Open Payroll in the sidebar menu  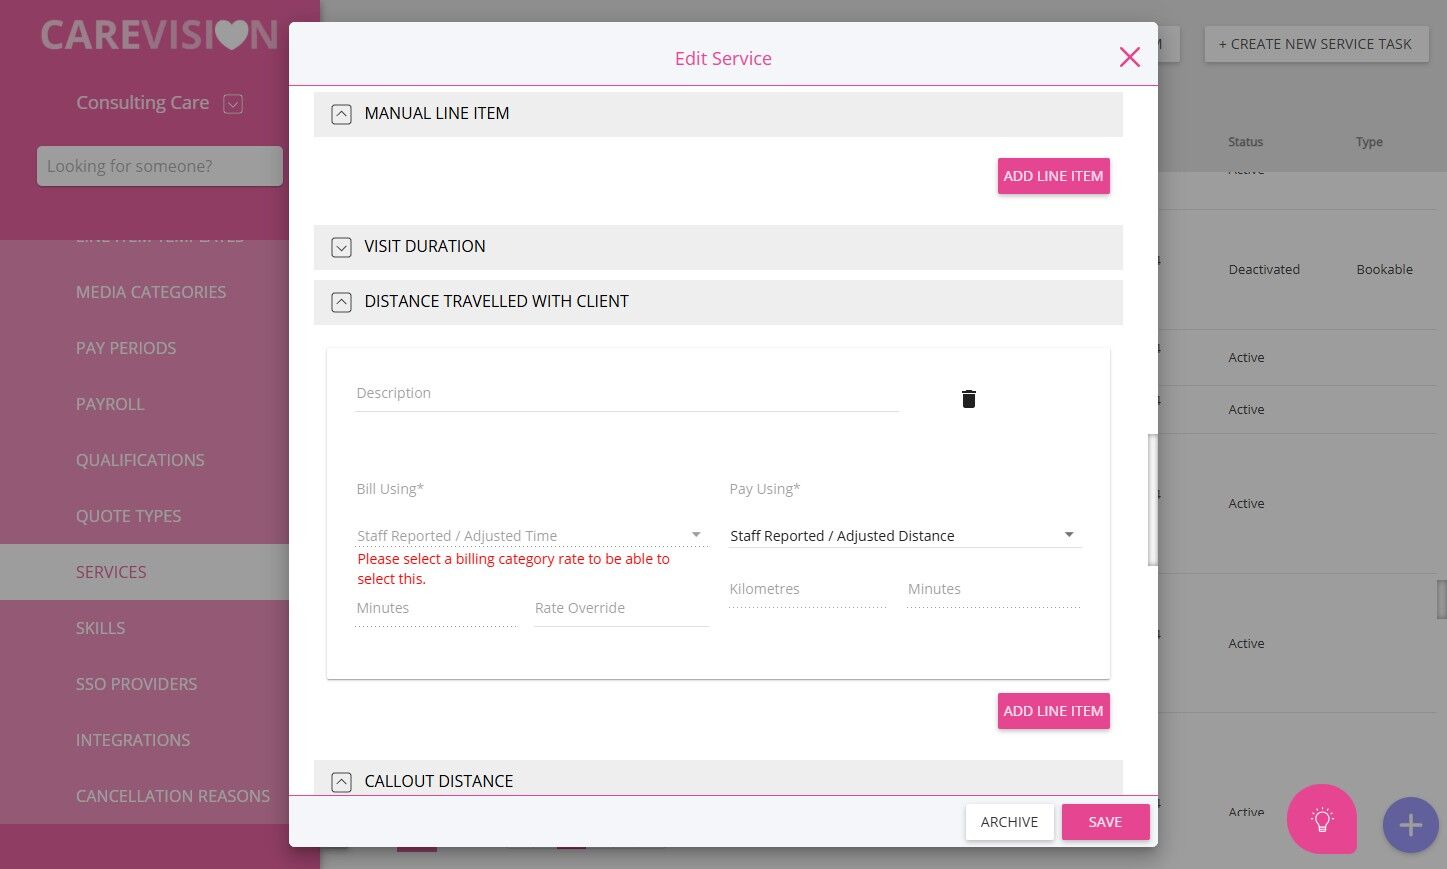[110, 404]
